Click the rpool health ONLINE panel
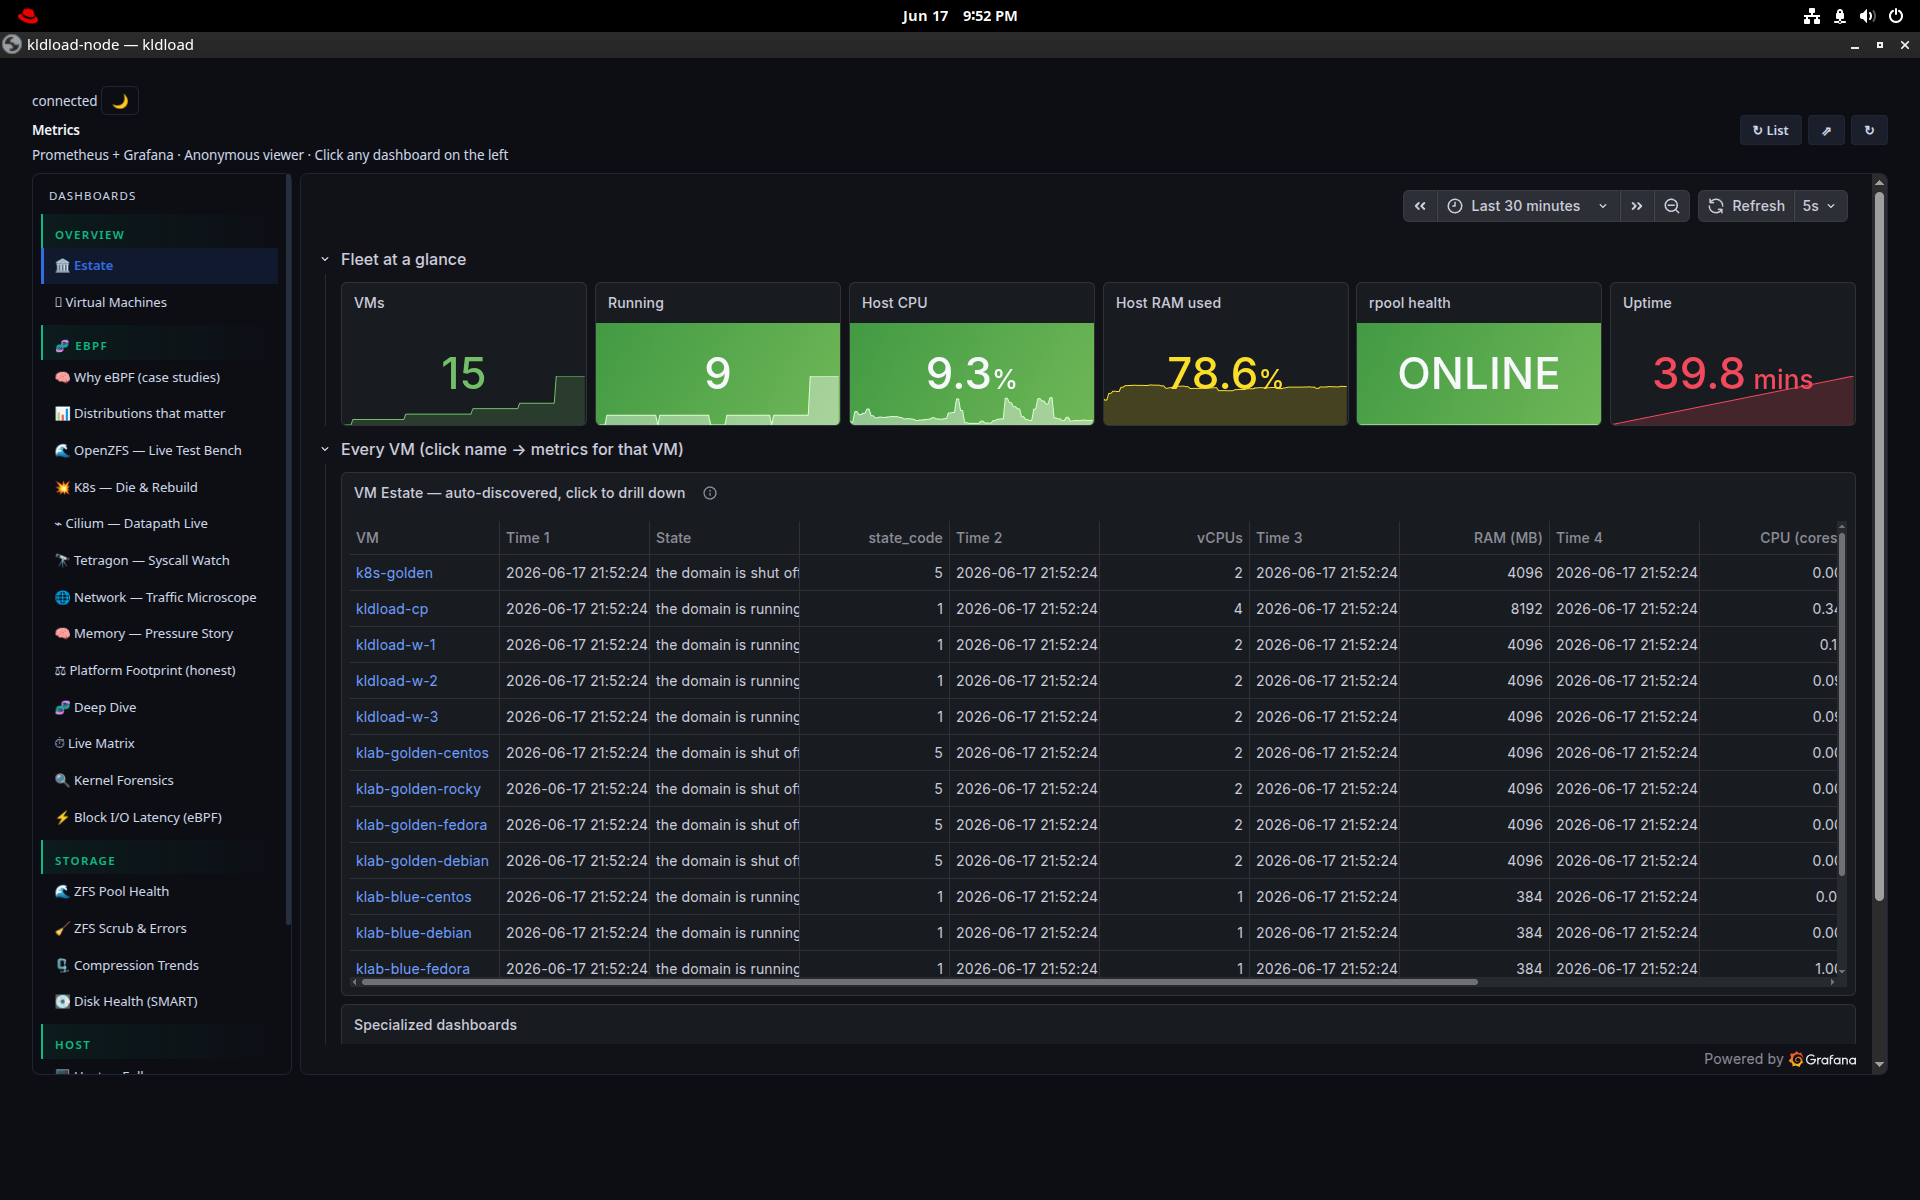This screenshot has width=1920, height=1200. click(x=1479, y=354)
